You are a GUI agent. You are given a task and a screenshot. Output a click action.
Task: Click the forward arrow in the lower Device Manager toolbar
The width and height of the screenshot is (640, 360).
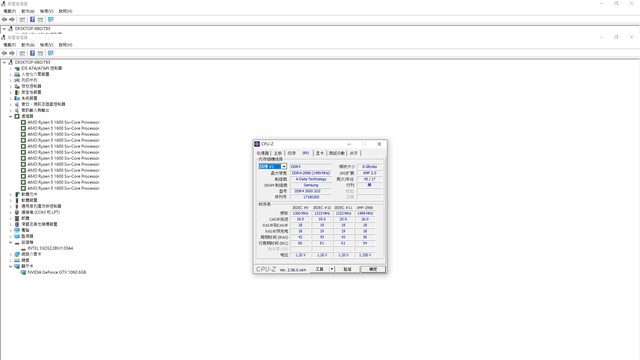[x=12, y=53]
